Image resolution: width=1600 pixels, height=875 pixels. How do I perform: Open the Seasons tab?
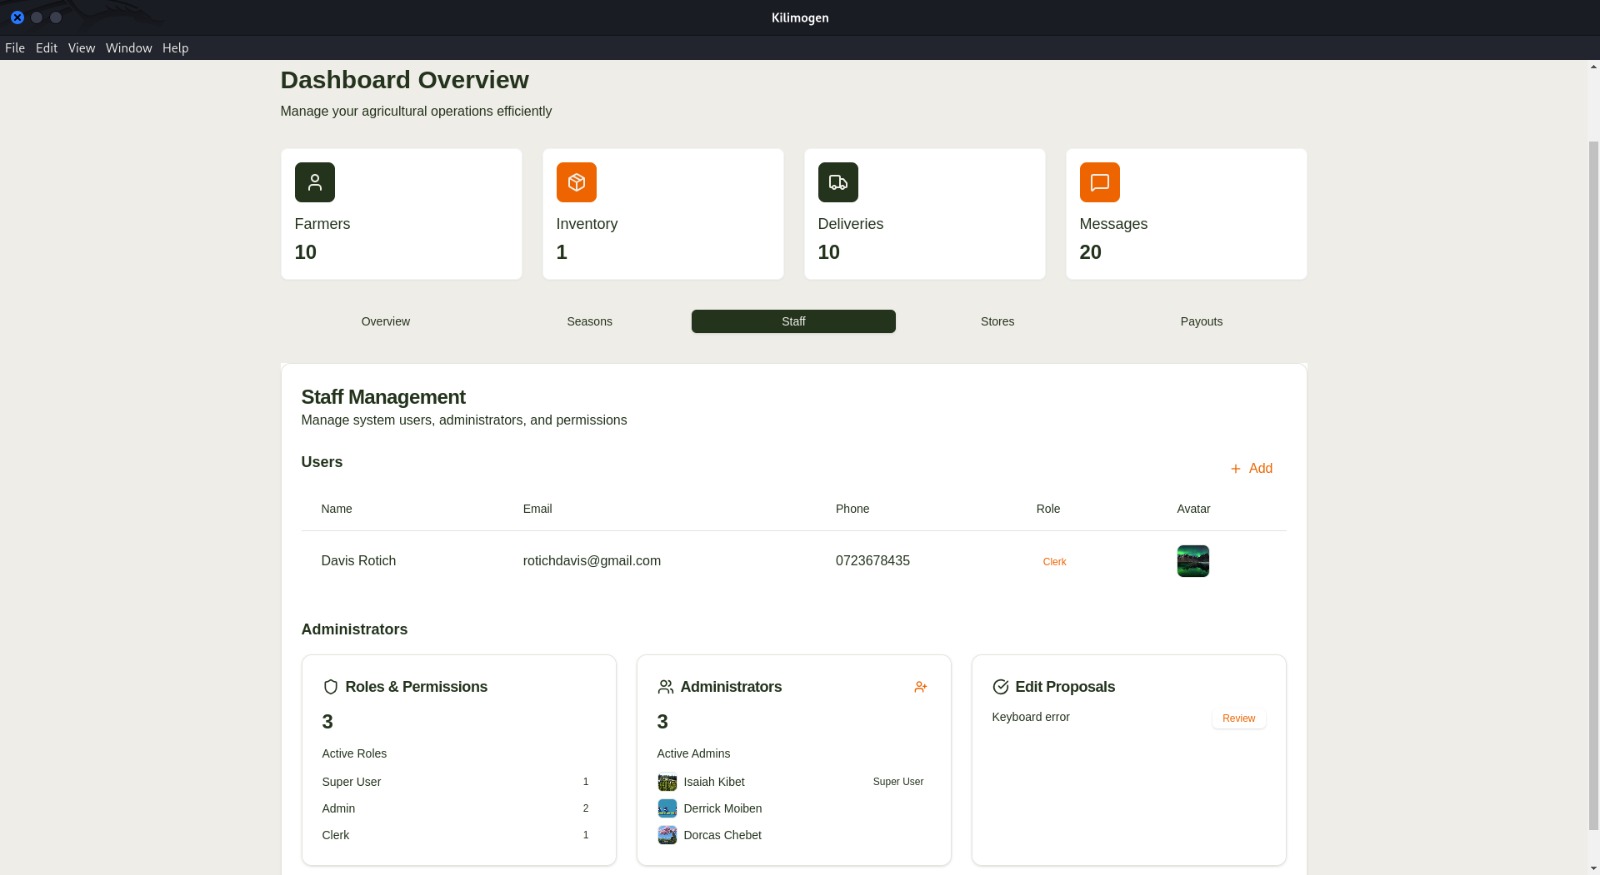coord(590,322)
